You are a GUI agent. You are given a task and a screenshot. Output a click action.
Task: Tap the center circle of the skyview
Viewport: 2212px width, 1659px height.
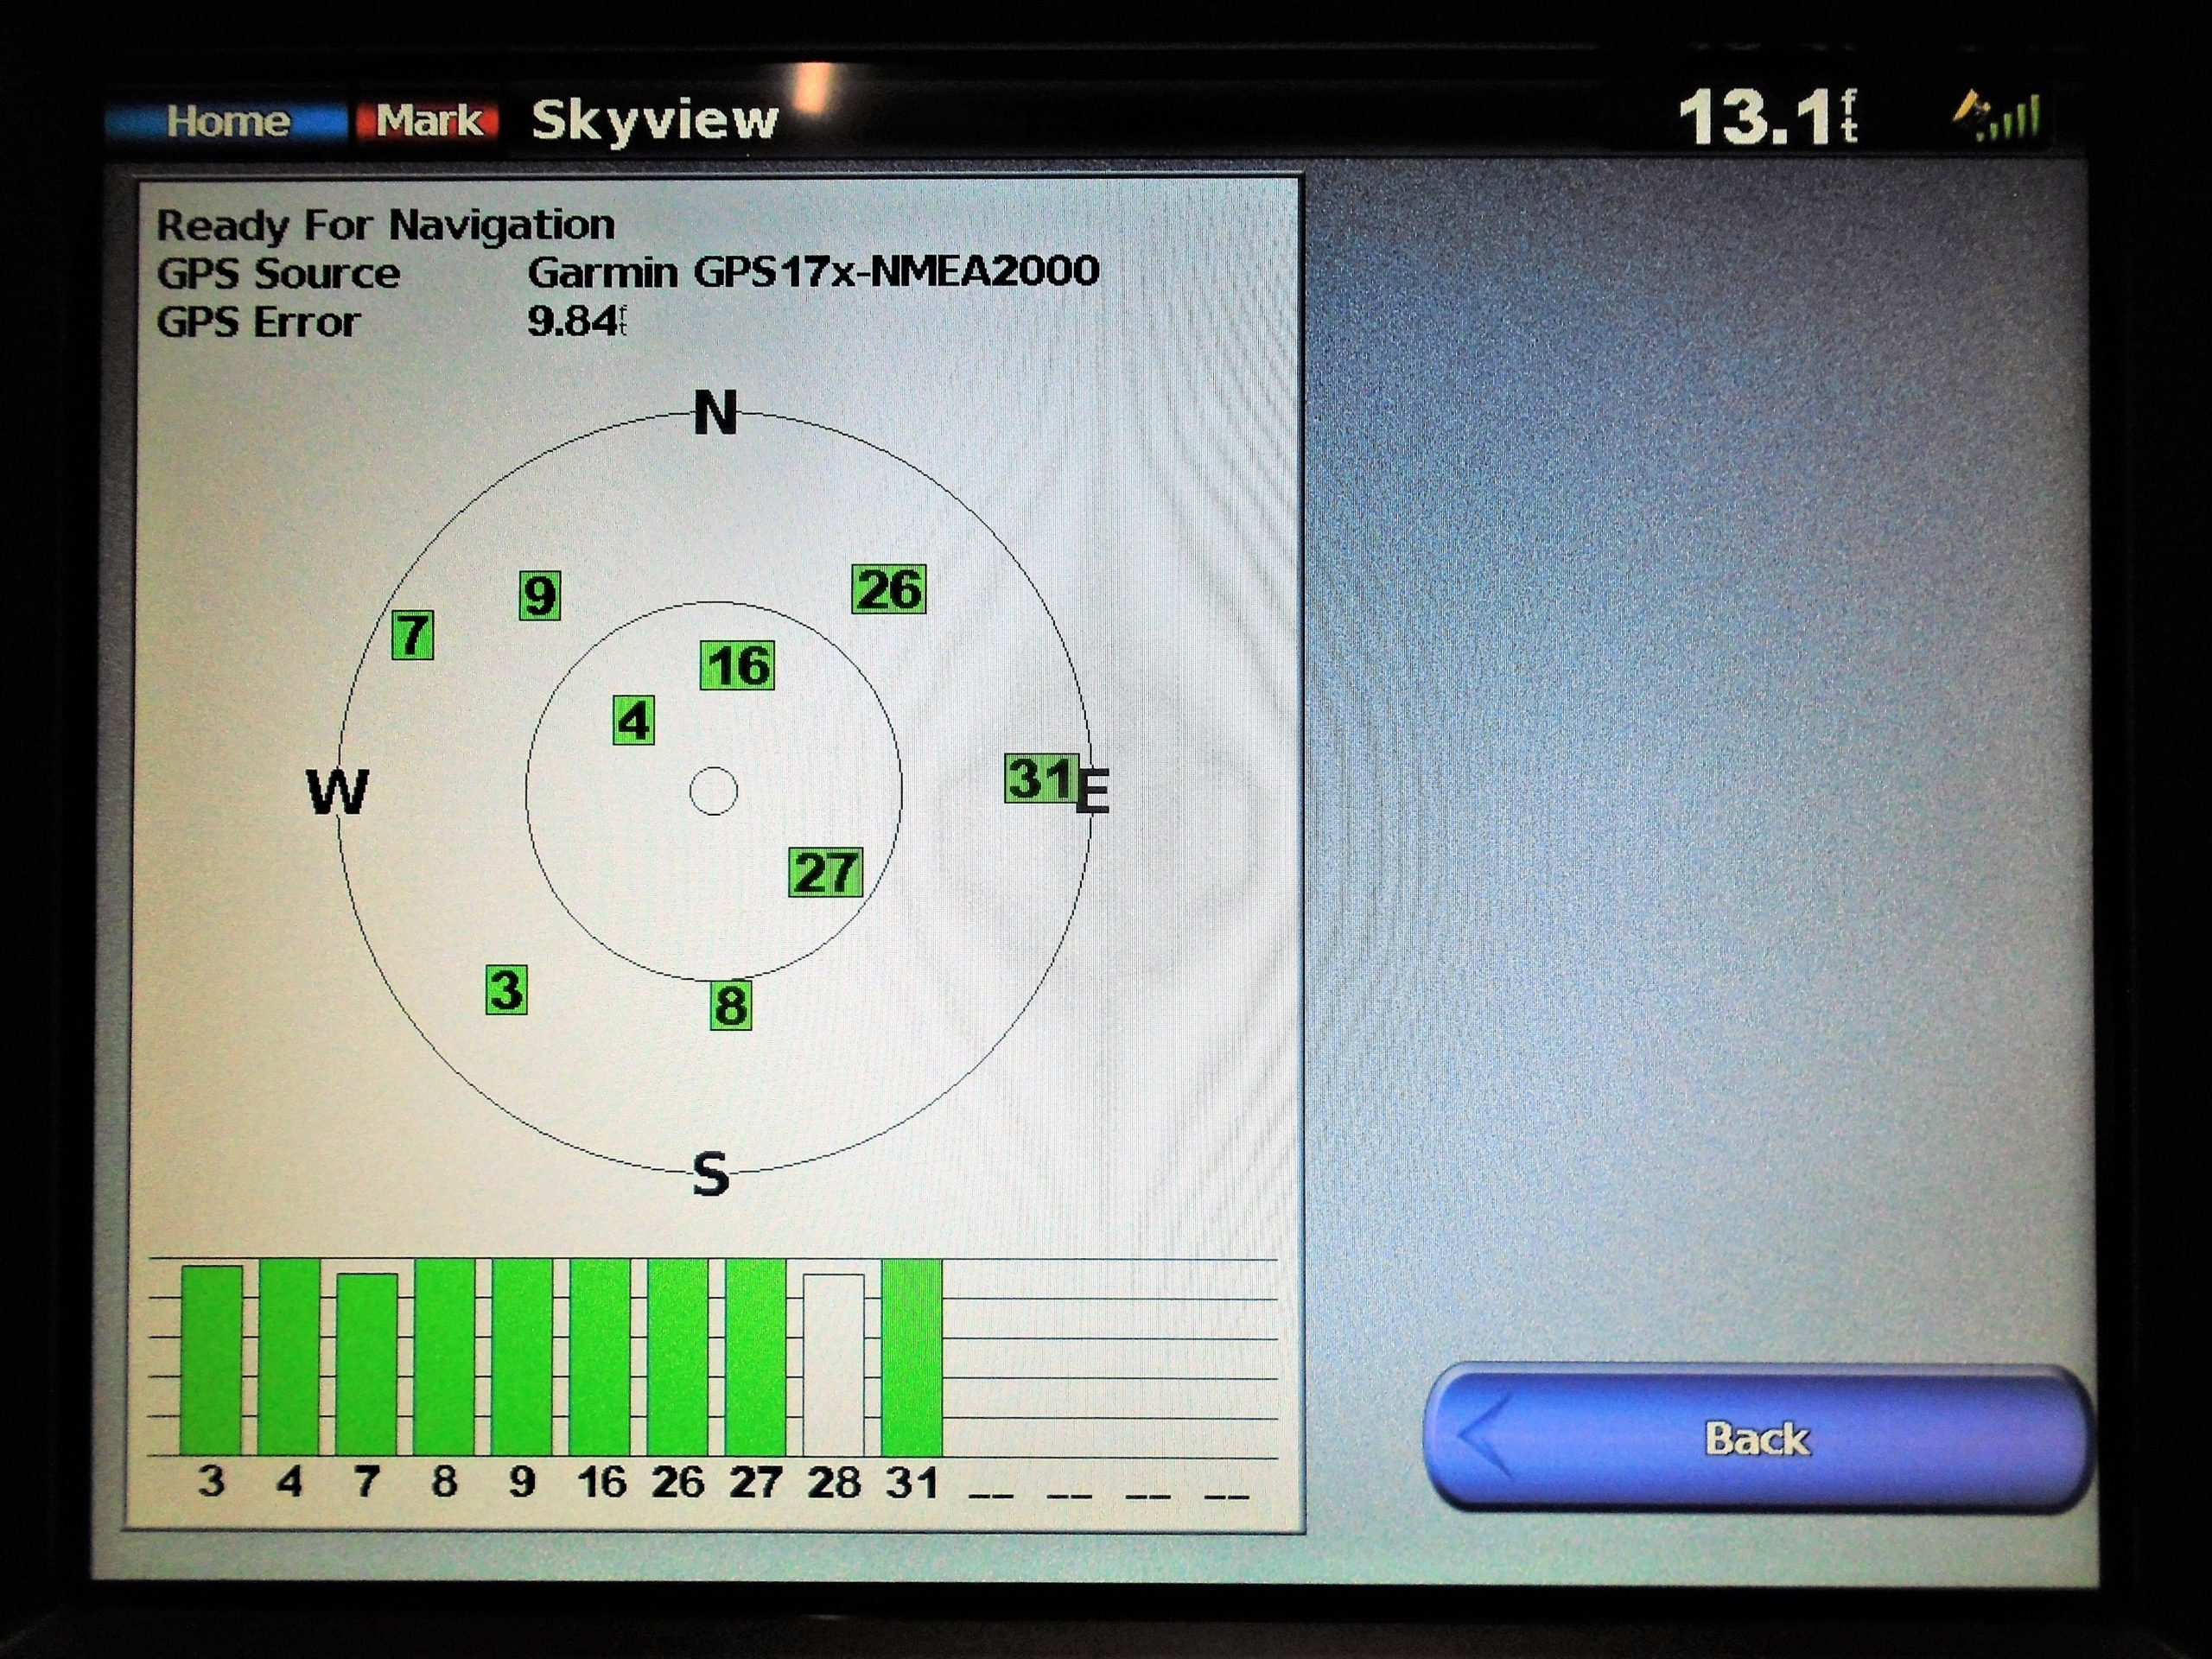[x=714, y=791]
